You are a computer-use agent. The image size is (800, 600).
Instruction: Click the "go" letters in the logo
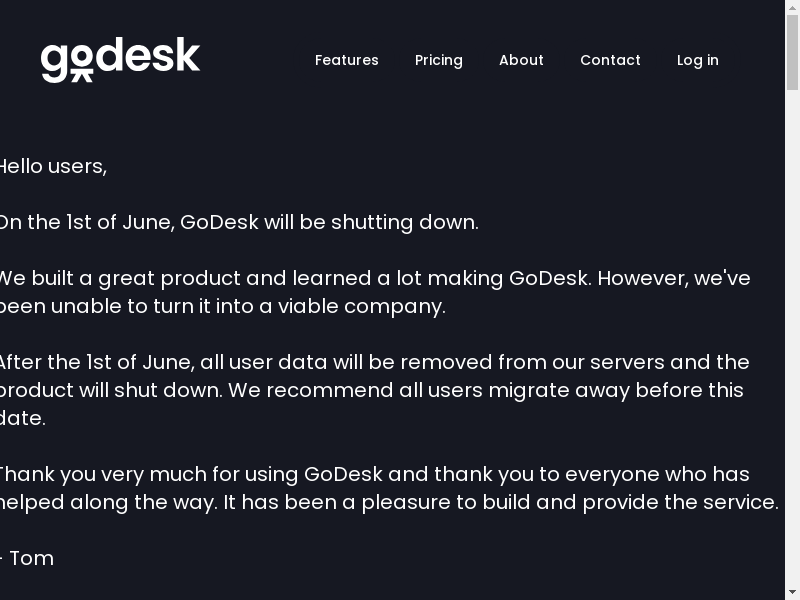tap(68, 62)
